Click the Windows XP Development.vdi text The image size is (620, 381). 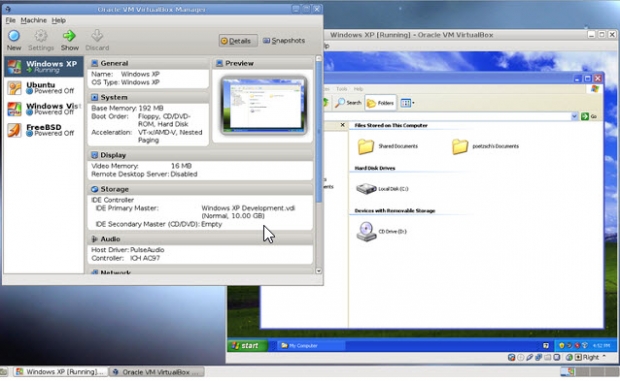[248, 208]
